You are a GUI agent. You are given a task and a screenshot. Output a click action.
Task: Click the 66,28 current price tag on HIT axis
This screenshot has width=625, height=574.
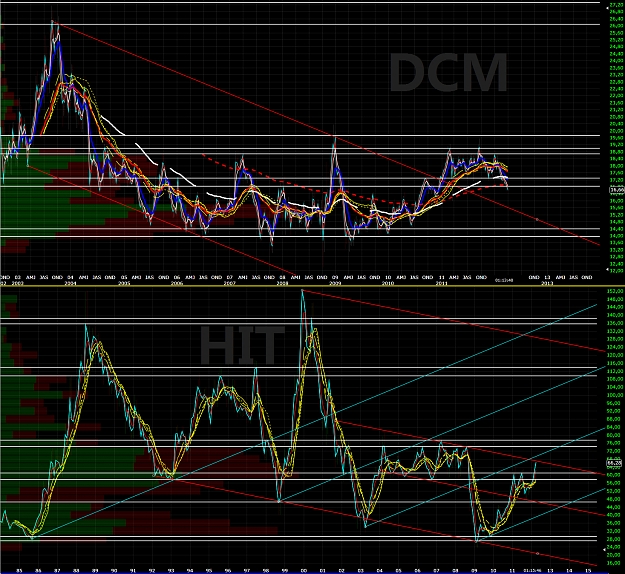click(x=614, y=463)
